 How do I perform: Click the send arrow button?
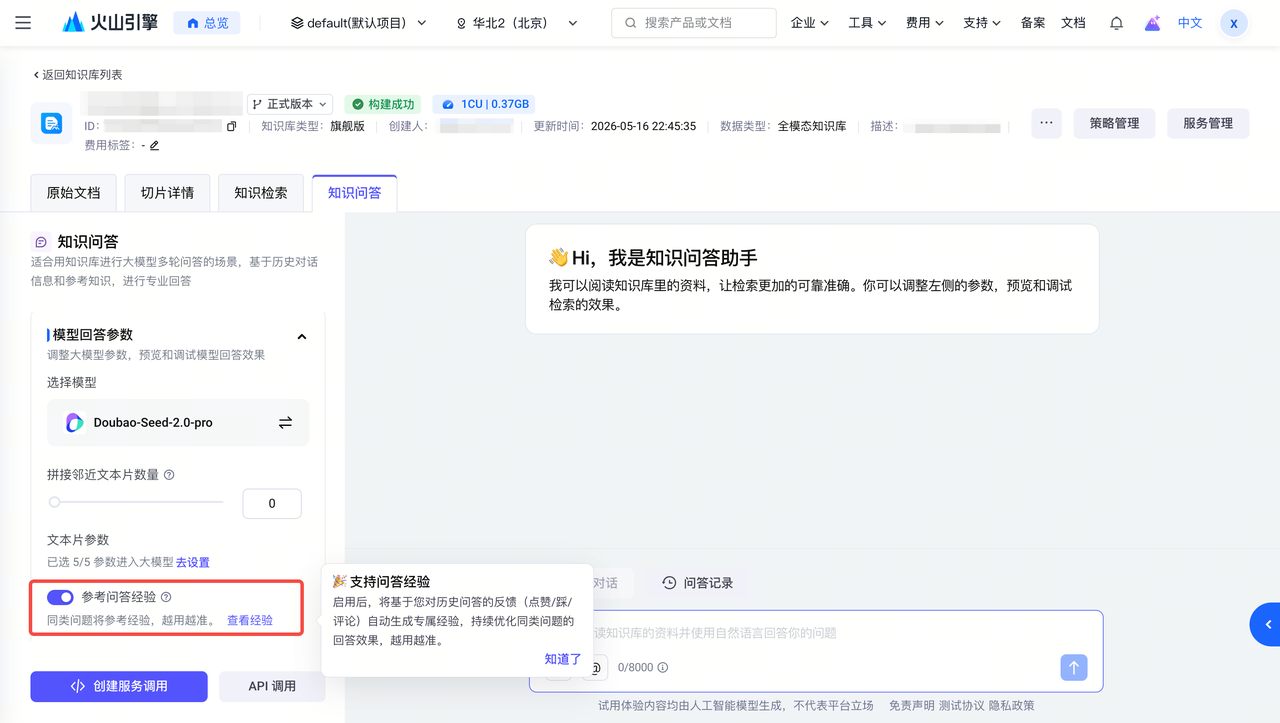click(1074, 667)
